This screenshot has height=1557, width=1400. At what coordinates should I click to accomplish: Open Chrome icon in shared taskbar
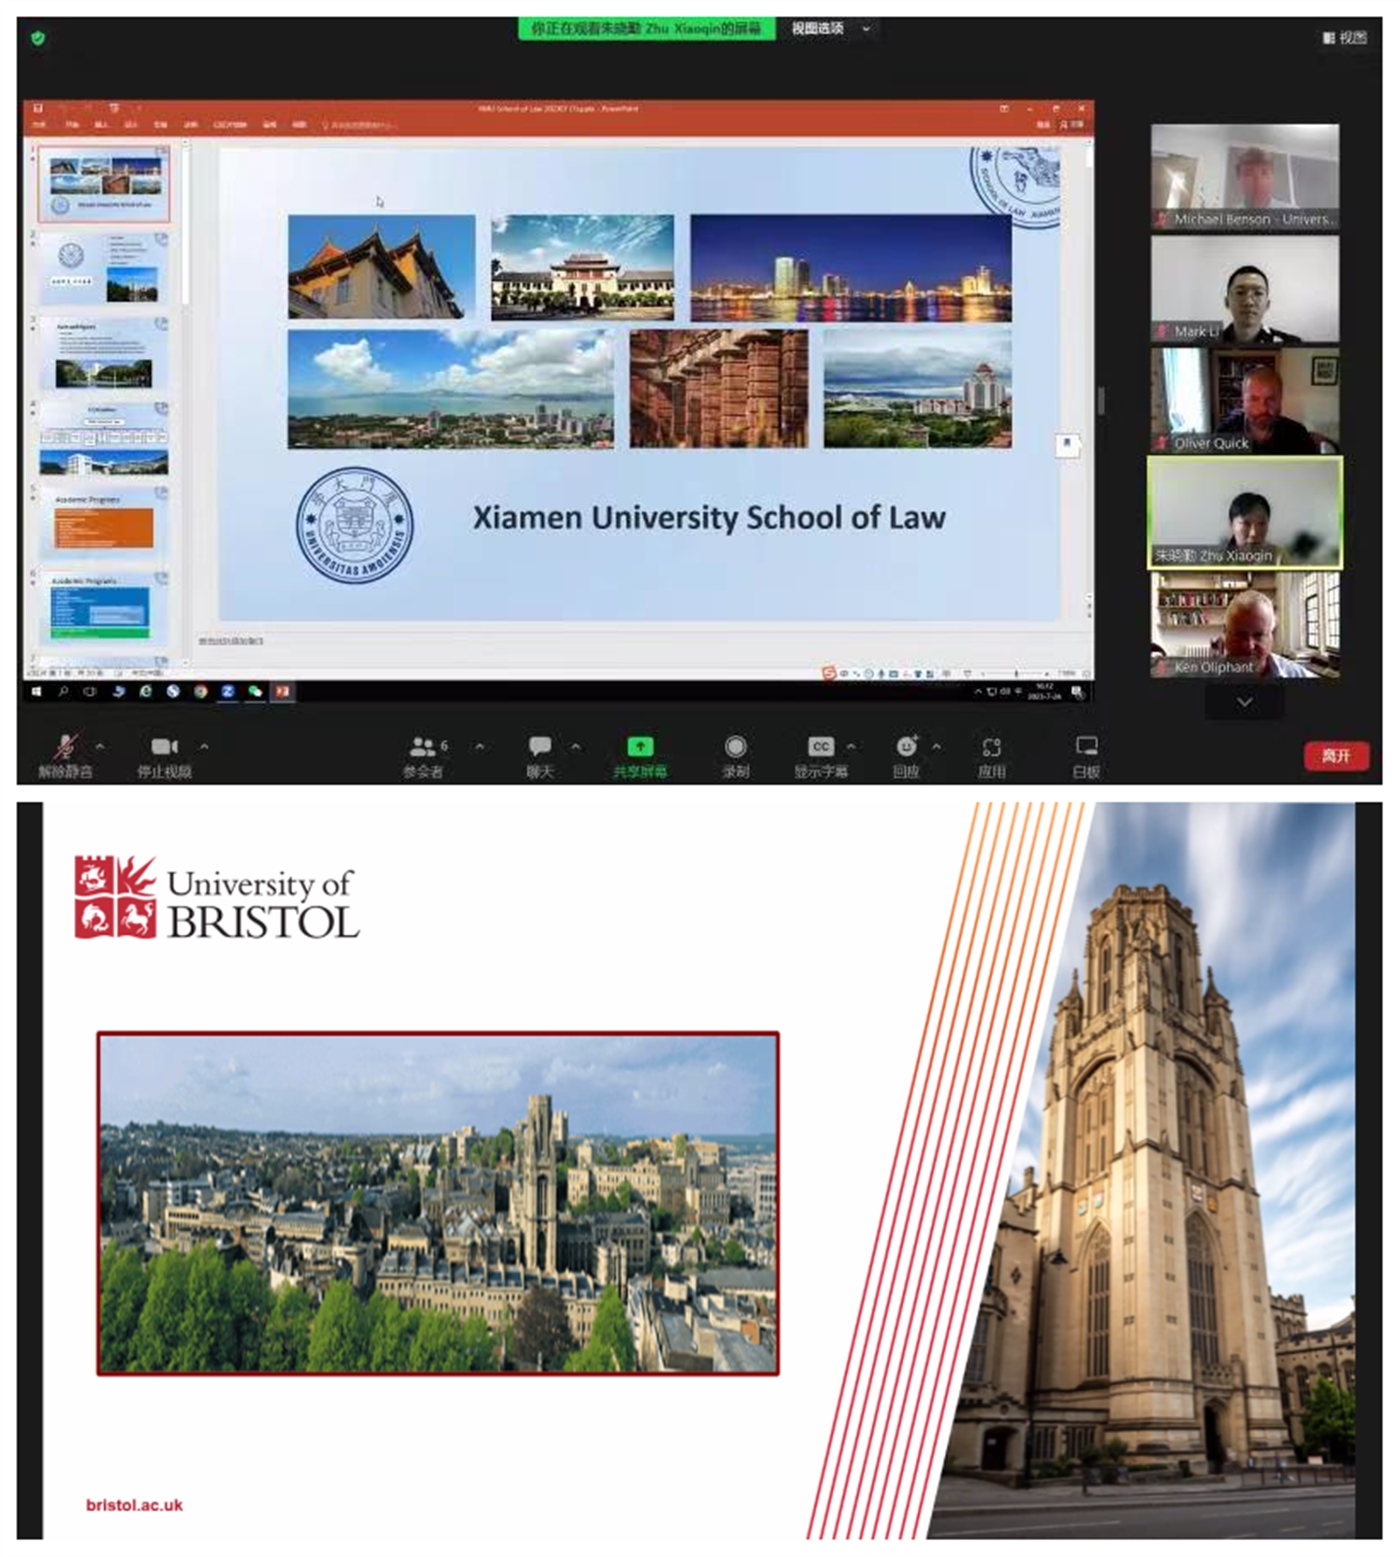[201, 691]
